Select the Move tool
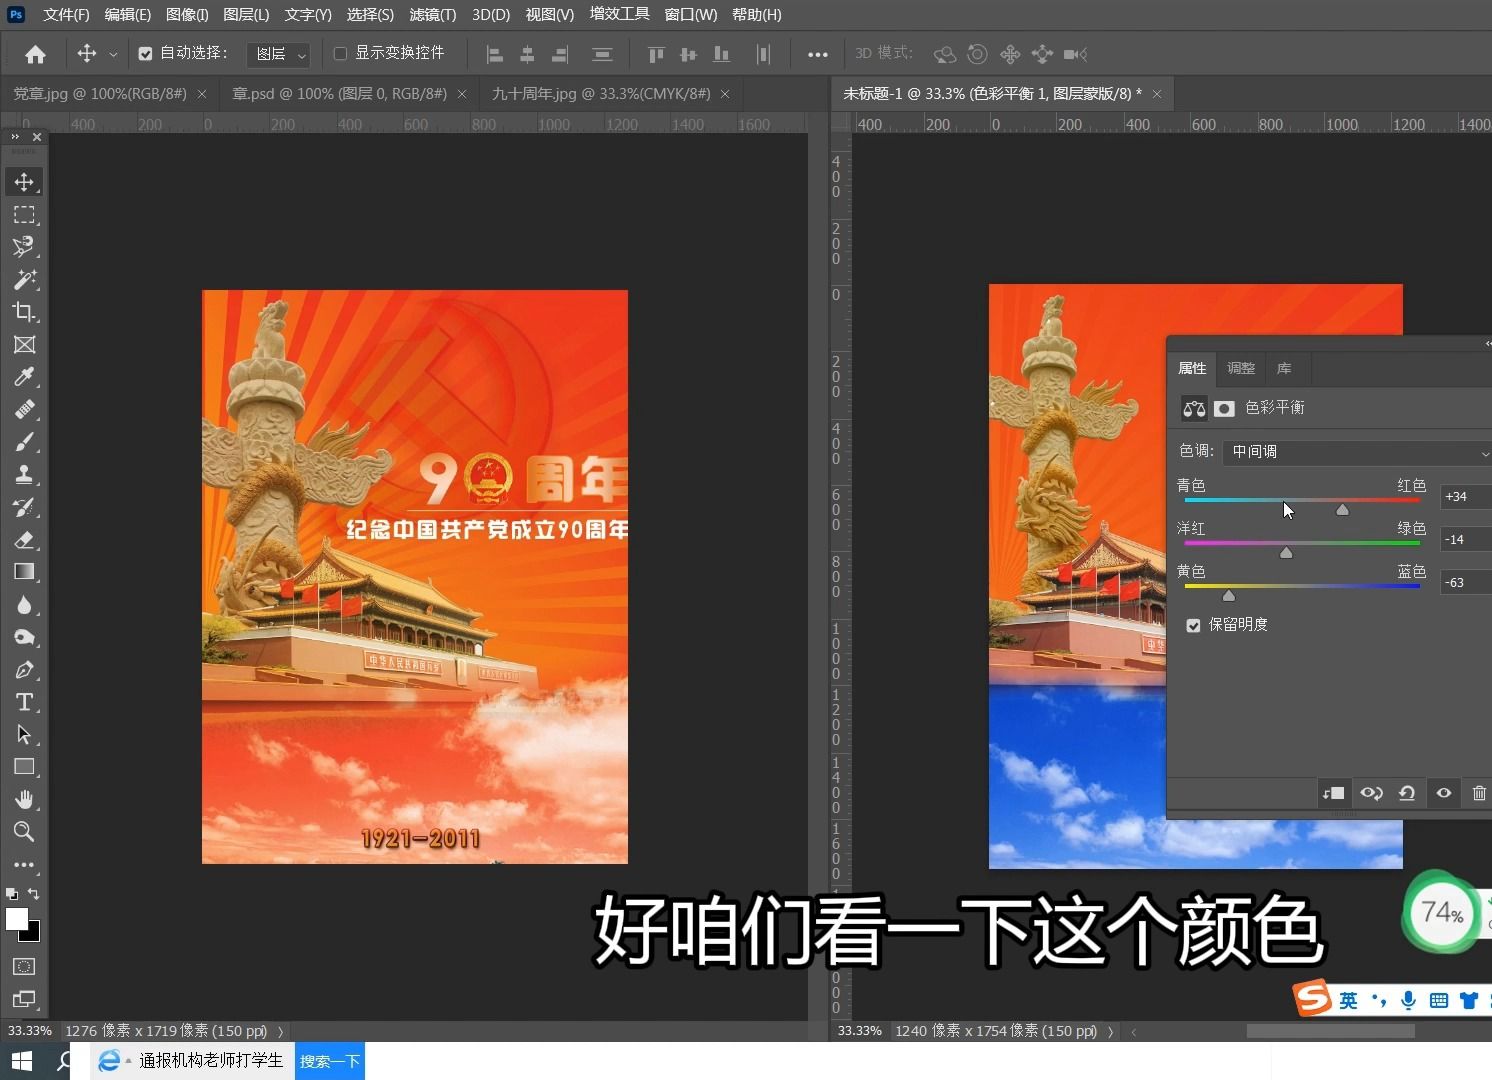 tap(24, 181)
